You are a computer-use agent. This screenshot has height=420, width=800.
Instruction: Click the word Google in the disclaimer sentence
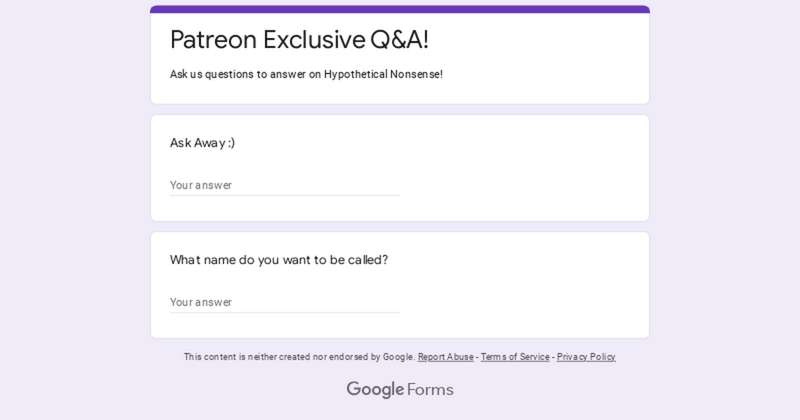[x=397, y=357]
